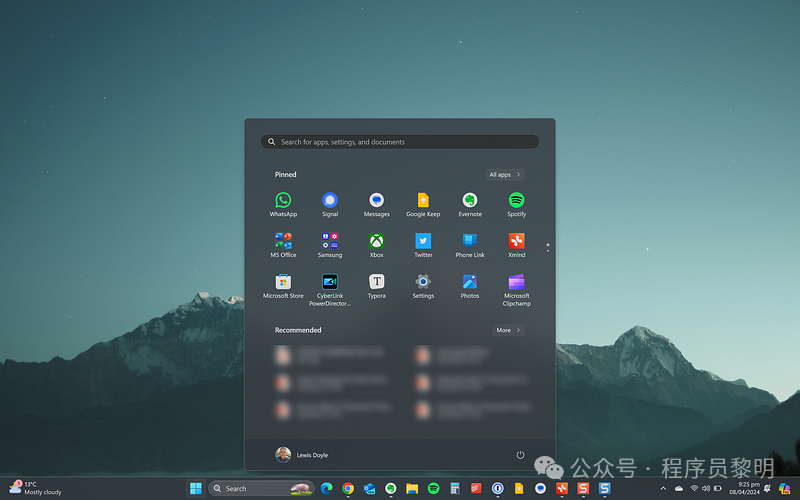The width and height of the screenshot is (800, 500).
Task: Go to next pinned apps page dots
Action: [x=547, y=247]
